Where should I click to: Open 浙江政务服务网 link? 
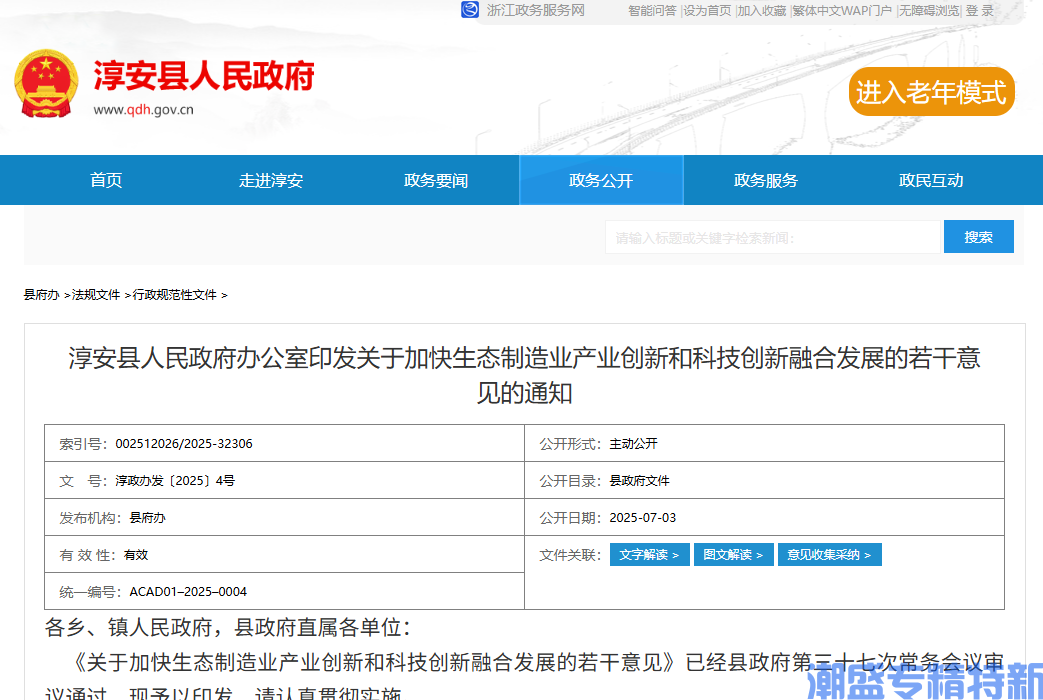(x=535, y=11)
